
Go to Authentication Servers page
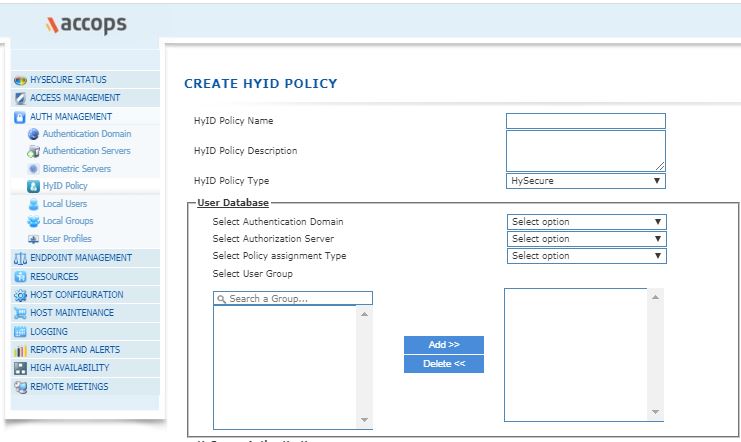(86, 151)
